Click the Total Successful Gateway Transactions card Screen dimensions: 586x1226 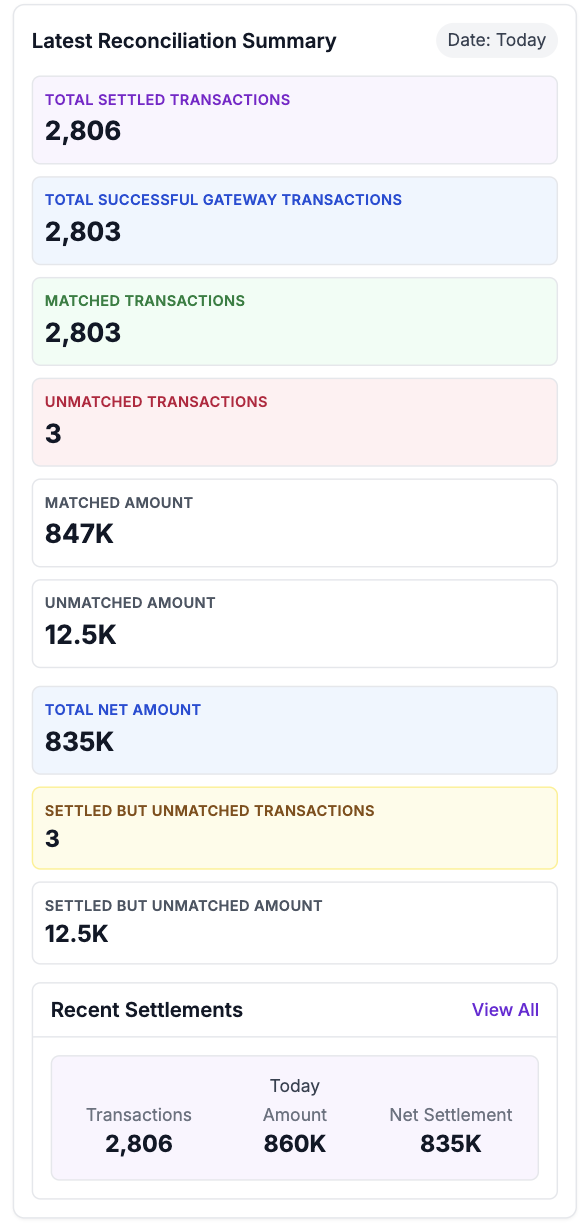(x=295, y=219)
